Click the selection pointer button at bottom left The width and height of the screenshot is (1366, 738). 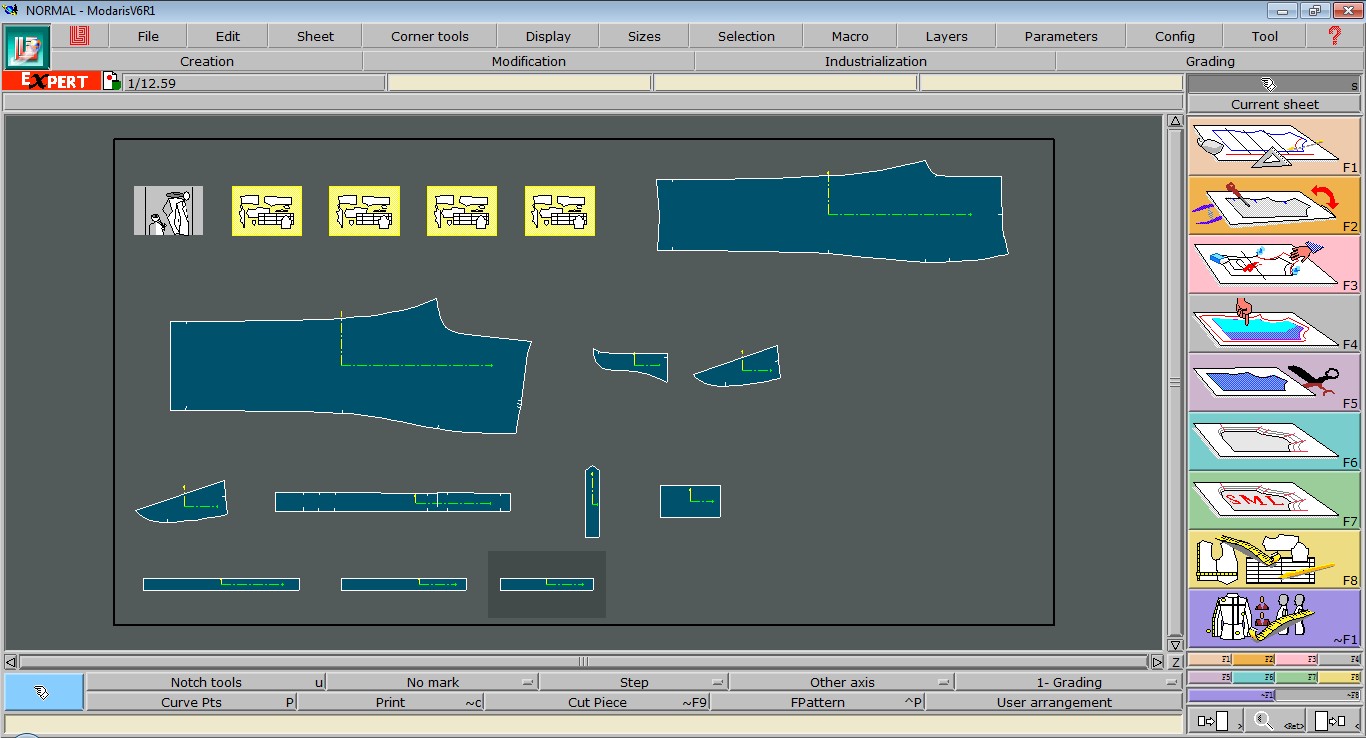tap(43, 692)
